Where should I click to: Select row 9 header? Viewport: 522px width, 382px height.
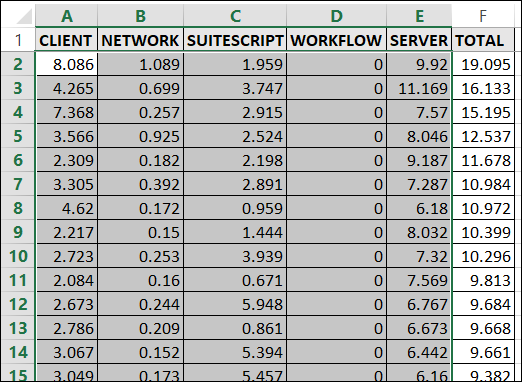tap(18, 232)
